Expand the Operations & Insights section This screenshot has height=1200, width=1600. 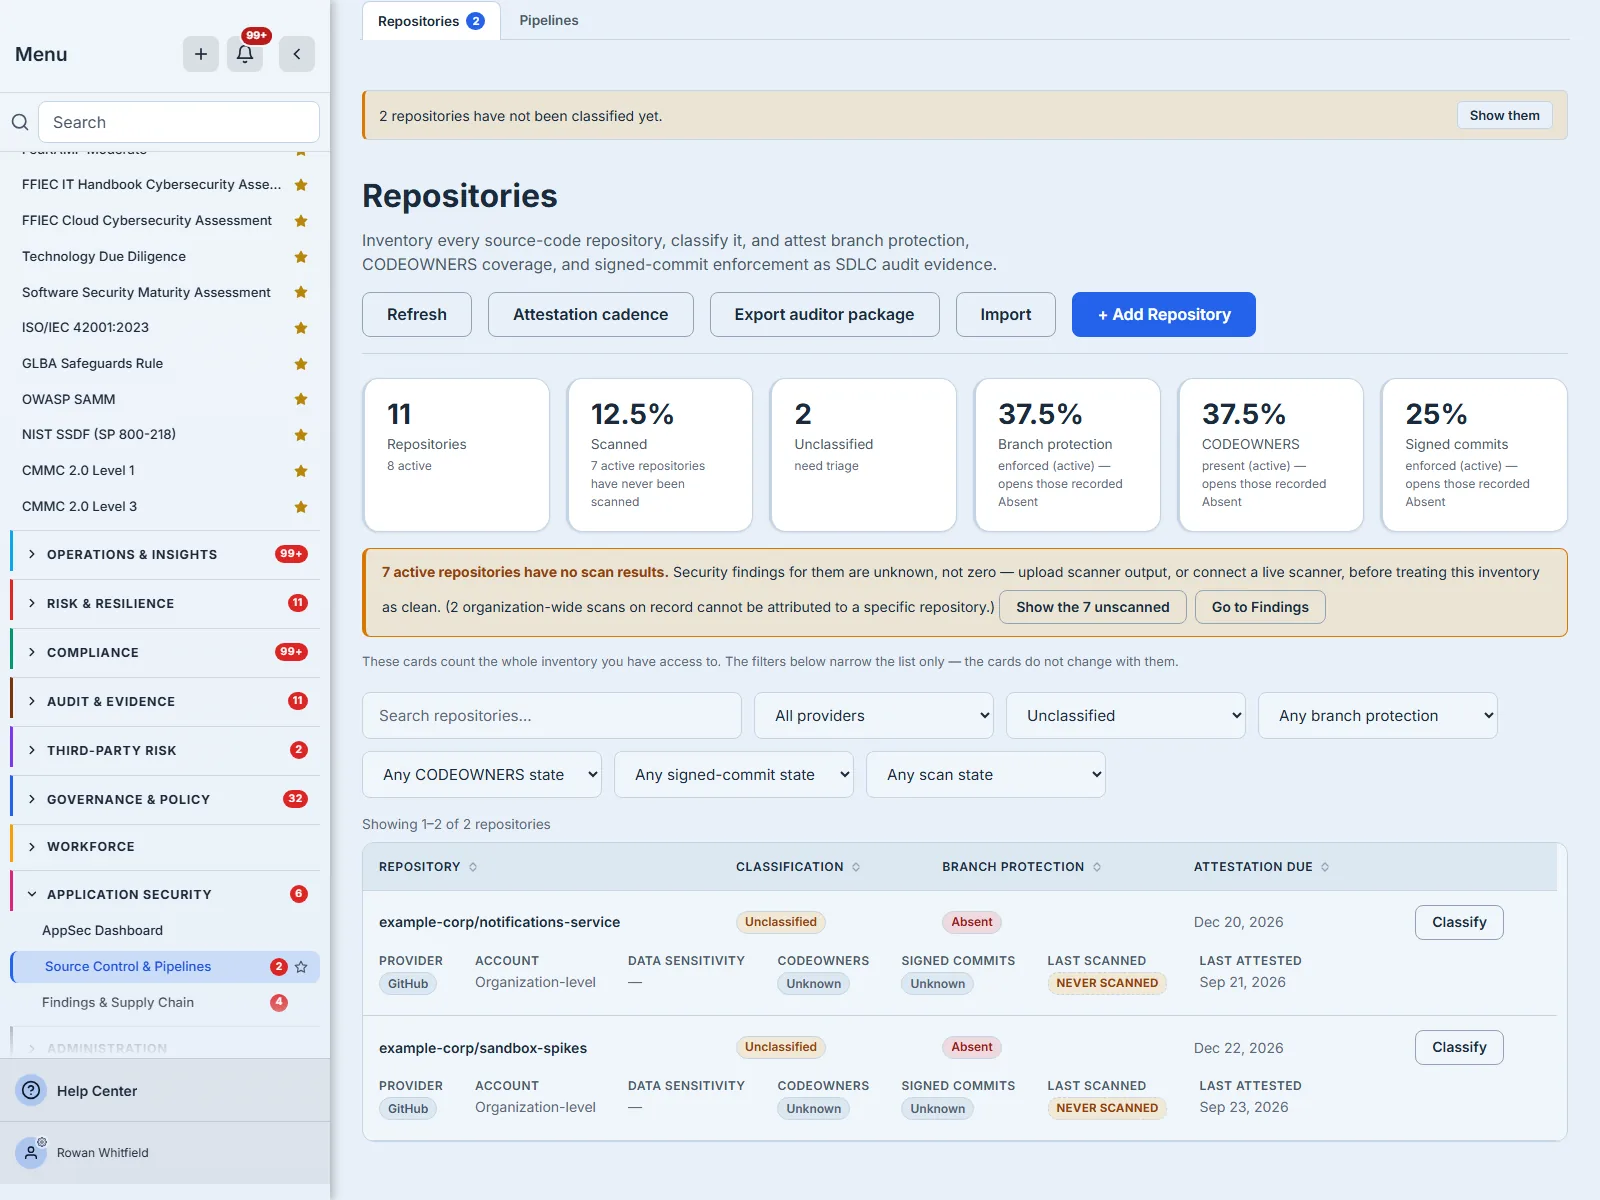coord(166,554)
